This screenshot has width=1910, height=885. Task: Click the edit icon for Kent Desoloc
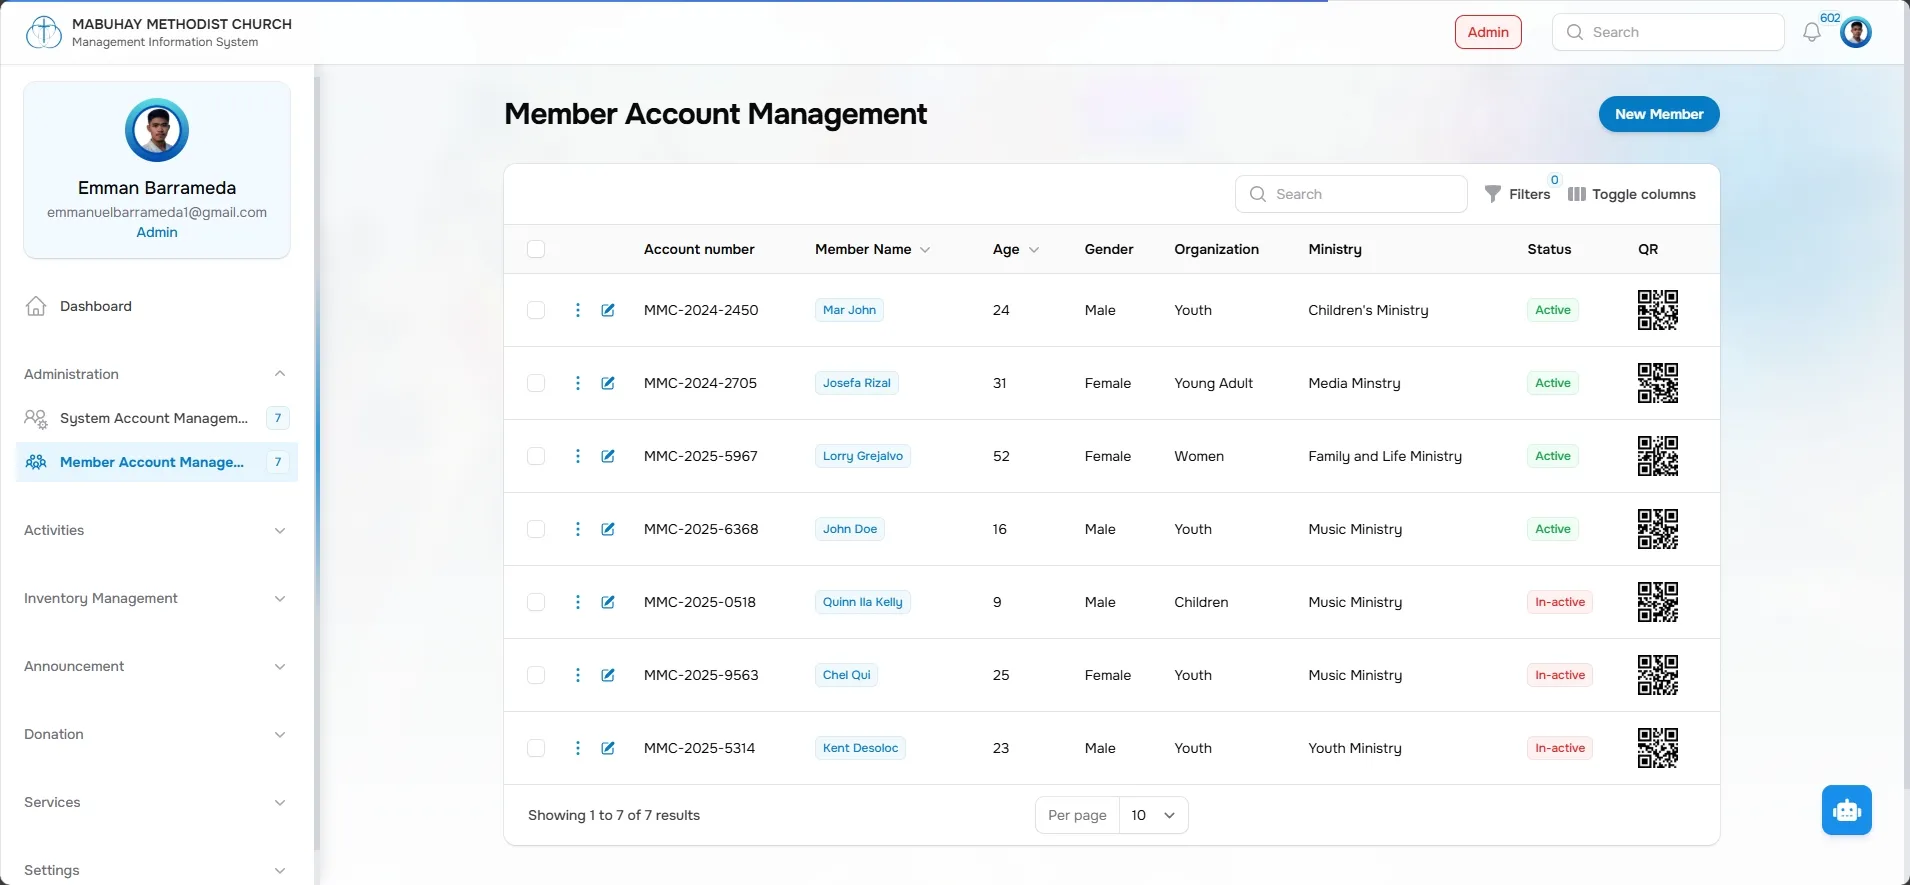pyautogui.click(x=608, y=748)
